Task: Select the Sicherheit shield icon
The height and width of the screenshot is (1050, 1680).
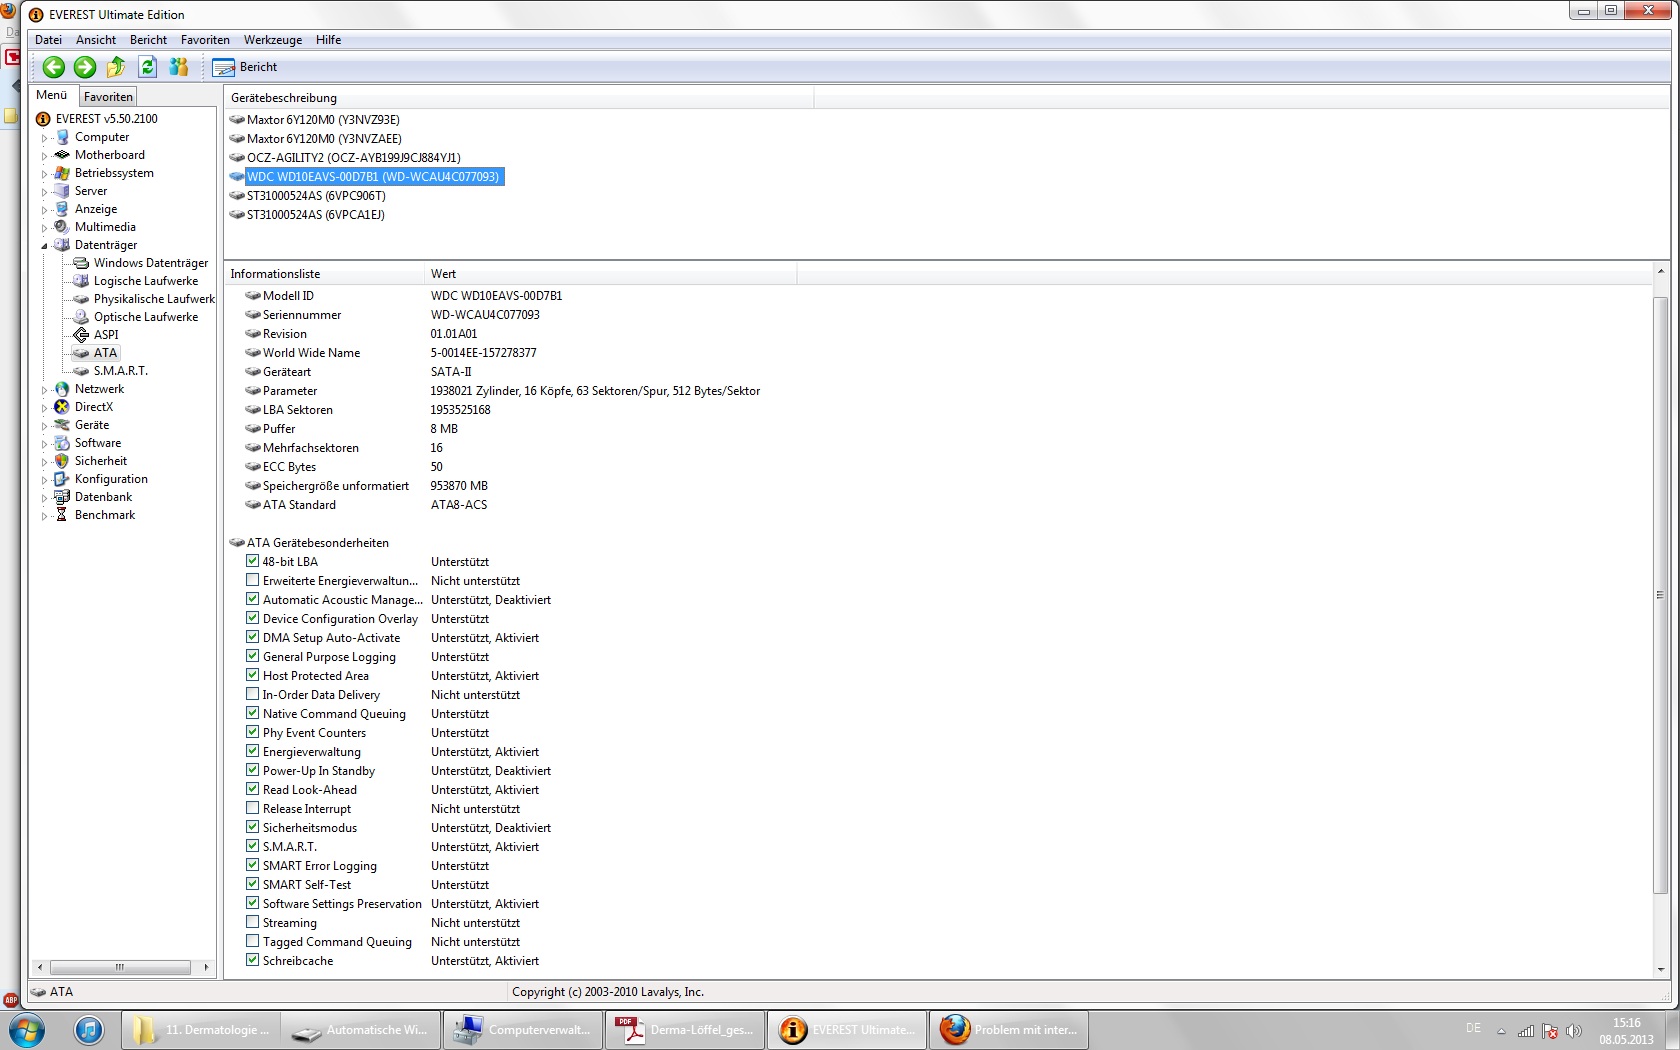Action: click(62, 461)
